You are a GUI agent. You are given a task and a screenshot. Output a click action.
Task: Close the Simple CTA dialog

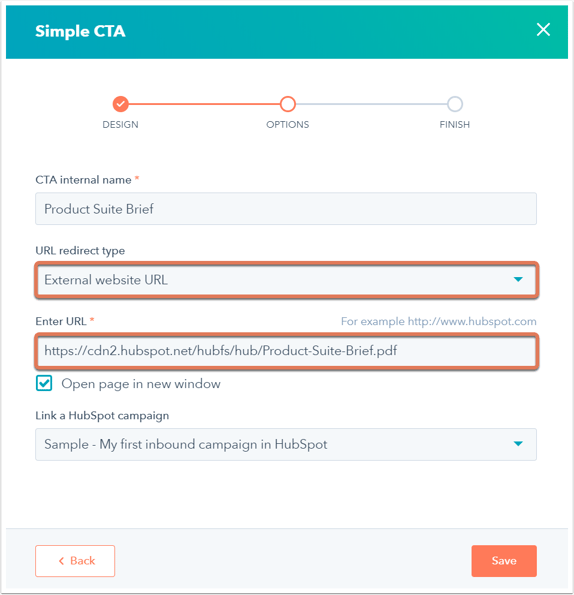click(x=543, y=29)
